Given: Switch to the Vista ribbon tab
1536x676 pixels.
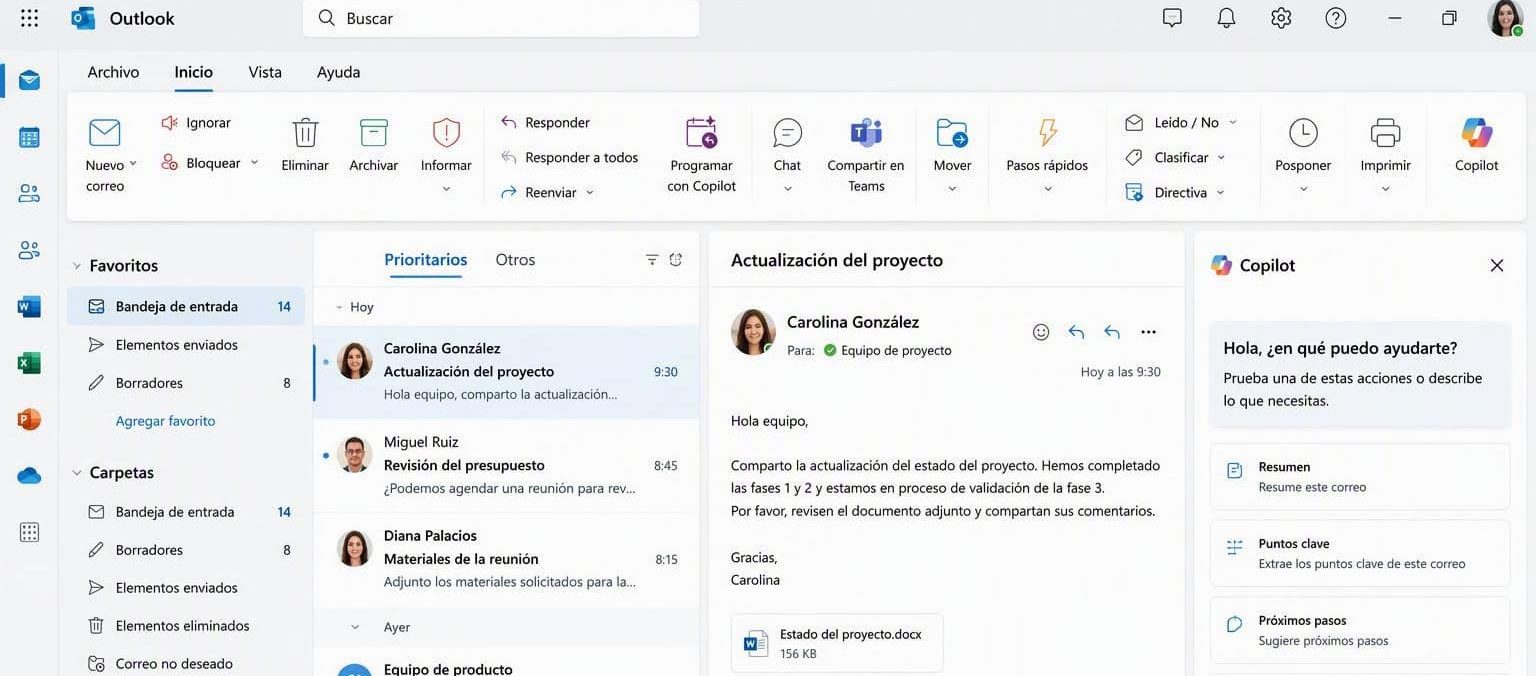Looking at the screenshot, I should (265, 72).
